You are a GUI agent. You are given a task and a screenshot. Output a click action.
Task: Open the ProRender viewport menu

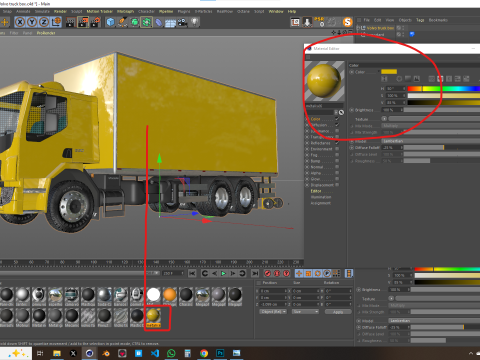coord(46,33)
